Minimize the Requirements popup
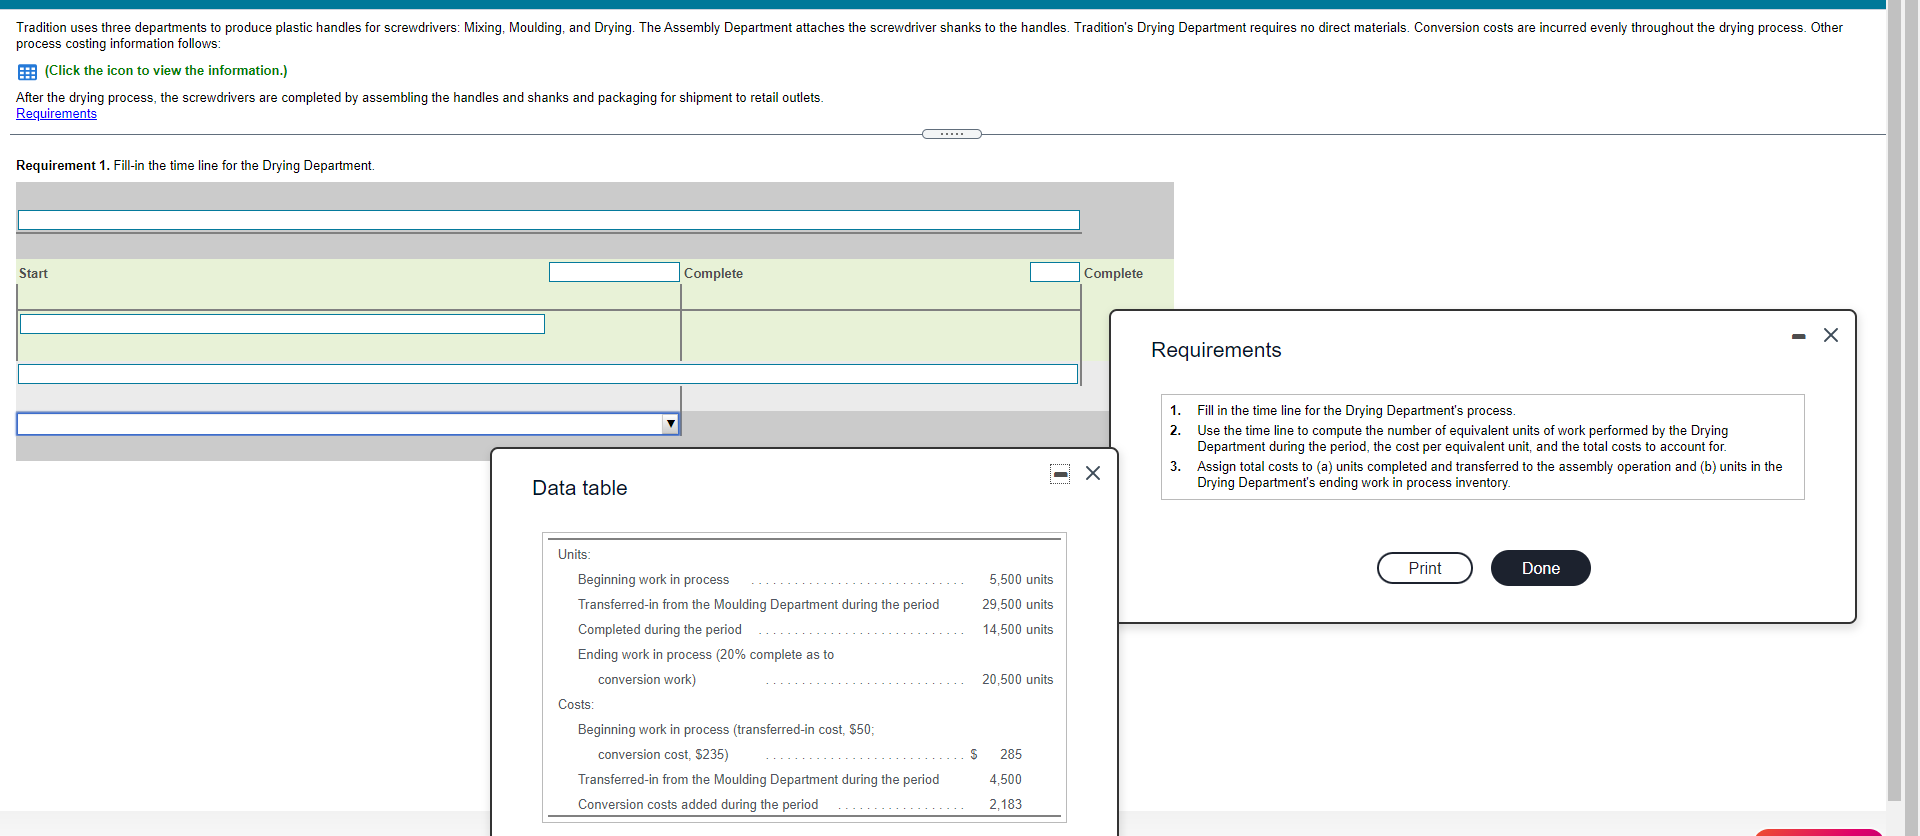The width and height of the screenshot is (1920, 836). point(1799,336)
